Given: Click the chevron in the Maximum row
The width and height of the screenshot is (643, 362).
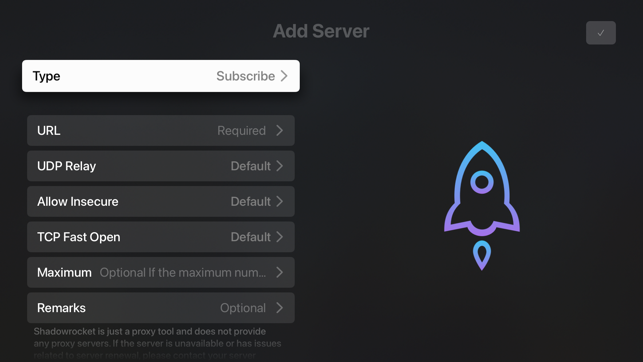Looking at the screenshot, I should 280,272.
